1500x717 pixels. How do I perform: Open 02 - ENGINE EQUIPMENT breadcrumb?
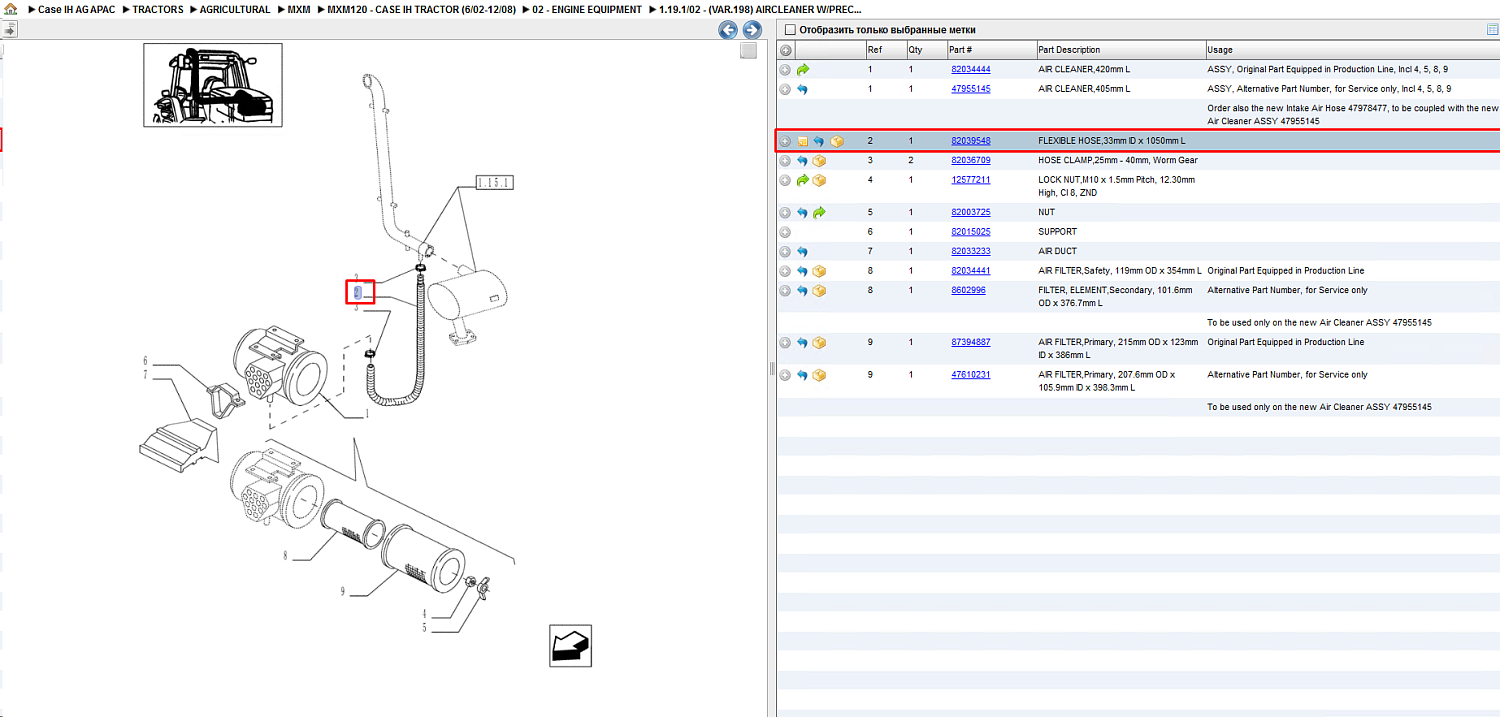pyautogui.click(x=587, y=9)
